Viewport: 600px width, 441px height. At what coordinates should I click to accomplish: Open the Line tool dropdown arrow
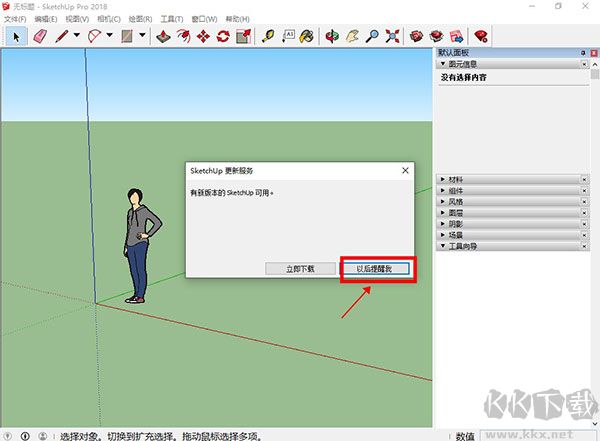tap(77, 35)
